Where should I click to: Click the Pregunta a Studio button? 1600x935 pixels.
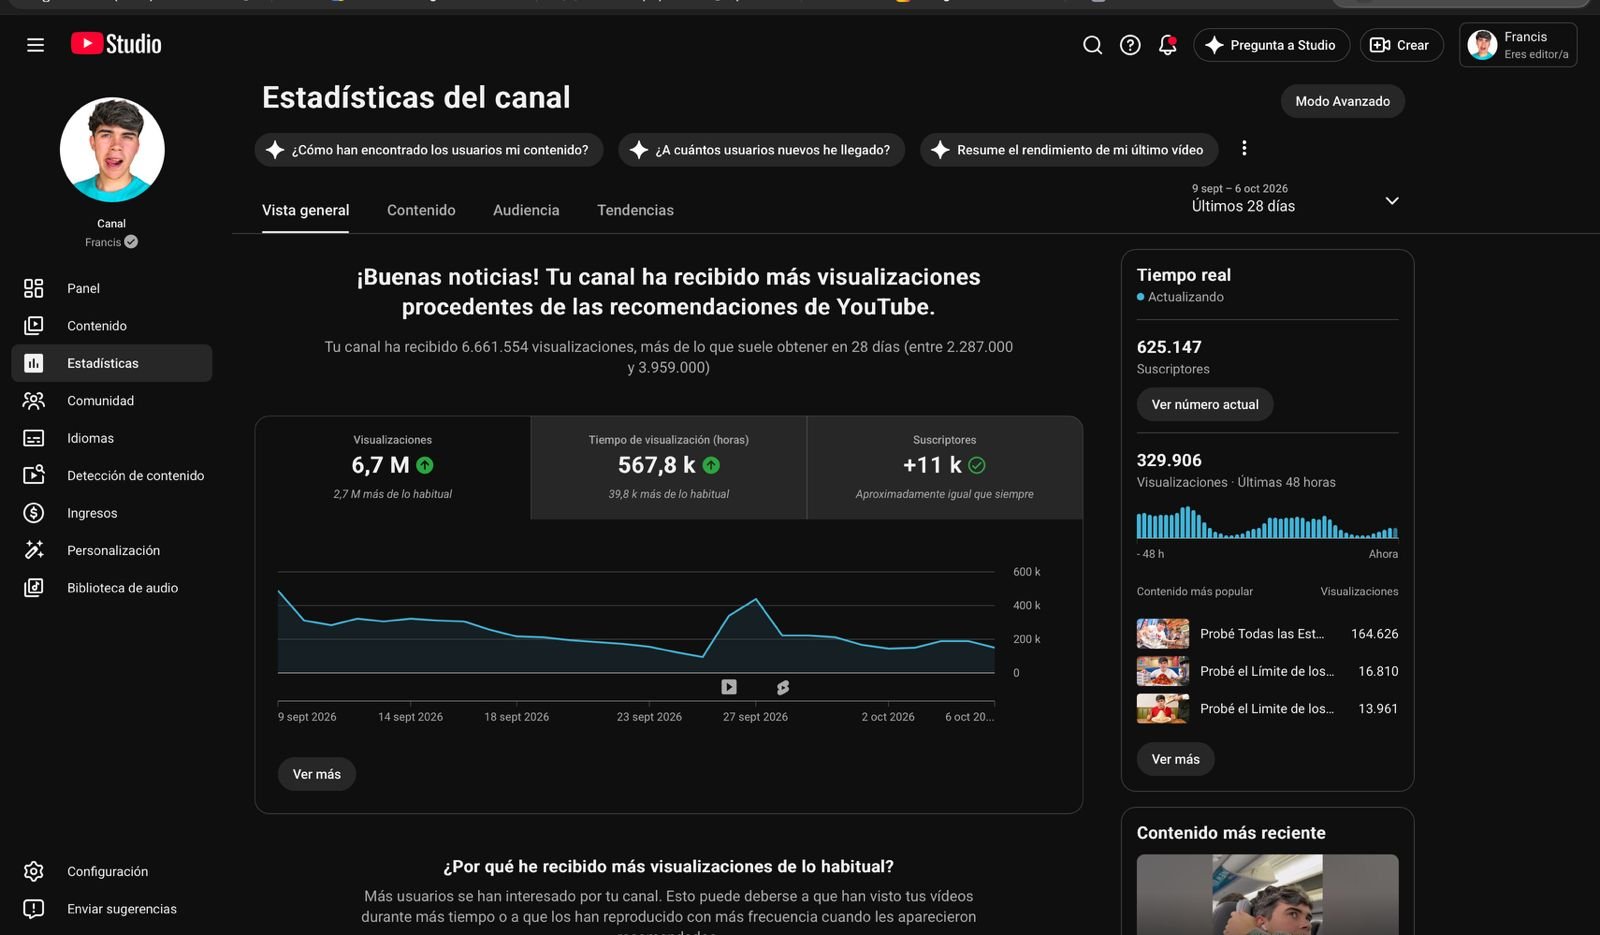pyautogui.click(x=1271, y=45)
